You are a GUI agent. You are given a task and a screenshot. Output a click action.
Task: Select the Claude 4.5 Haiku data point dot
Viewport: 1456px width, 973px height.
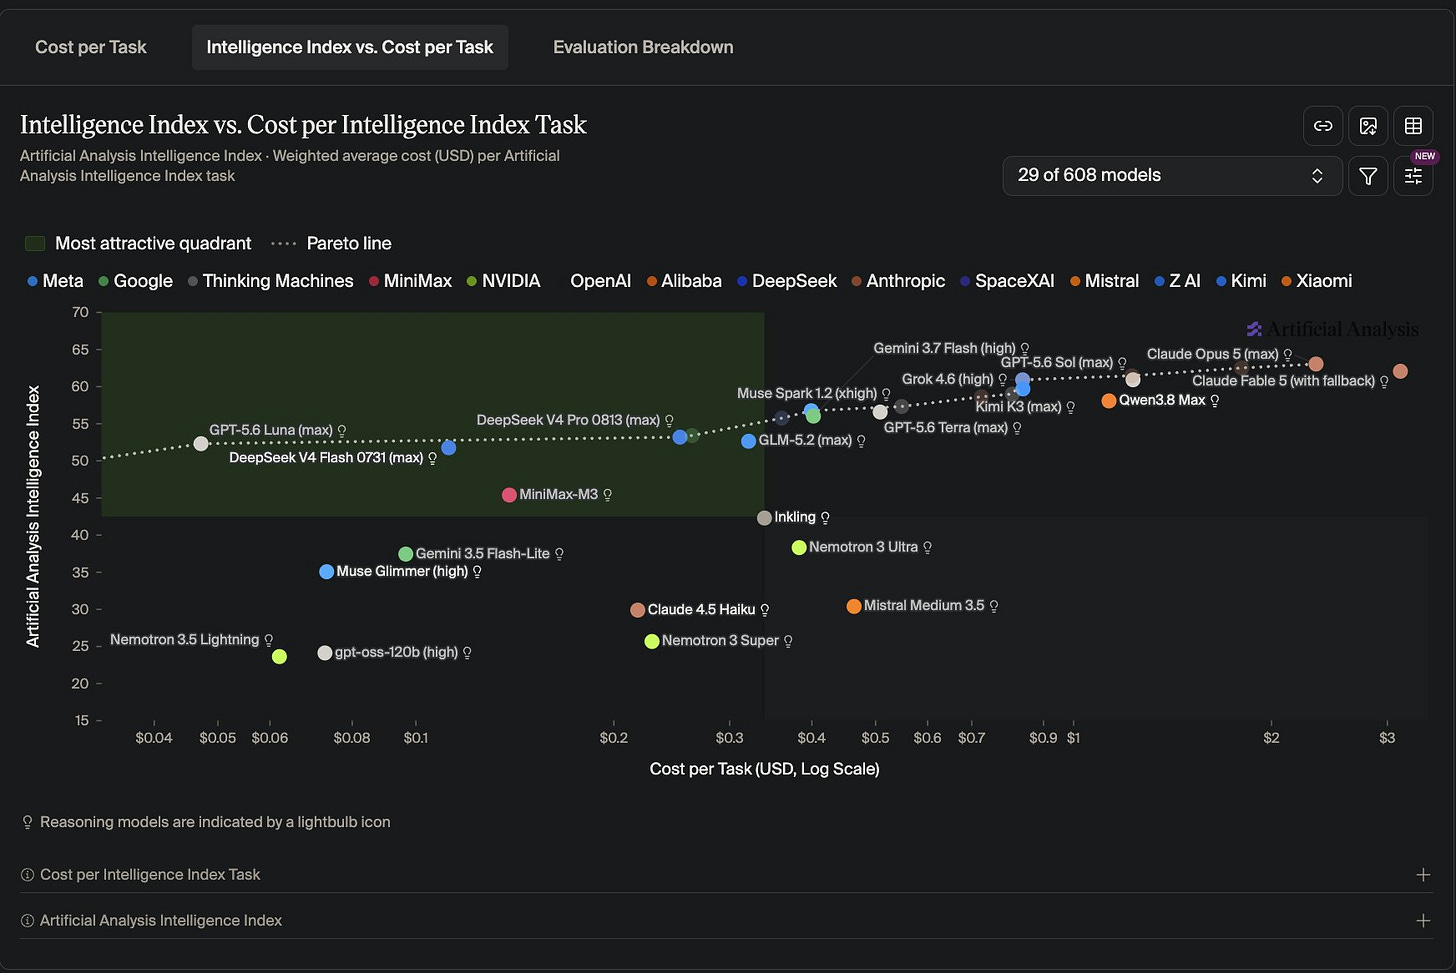pos(637,610)
